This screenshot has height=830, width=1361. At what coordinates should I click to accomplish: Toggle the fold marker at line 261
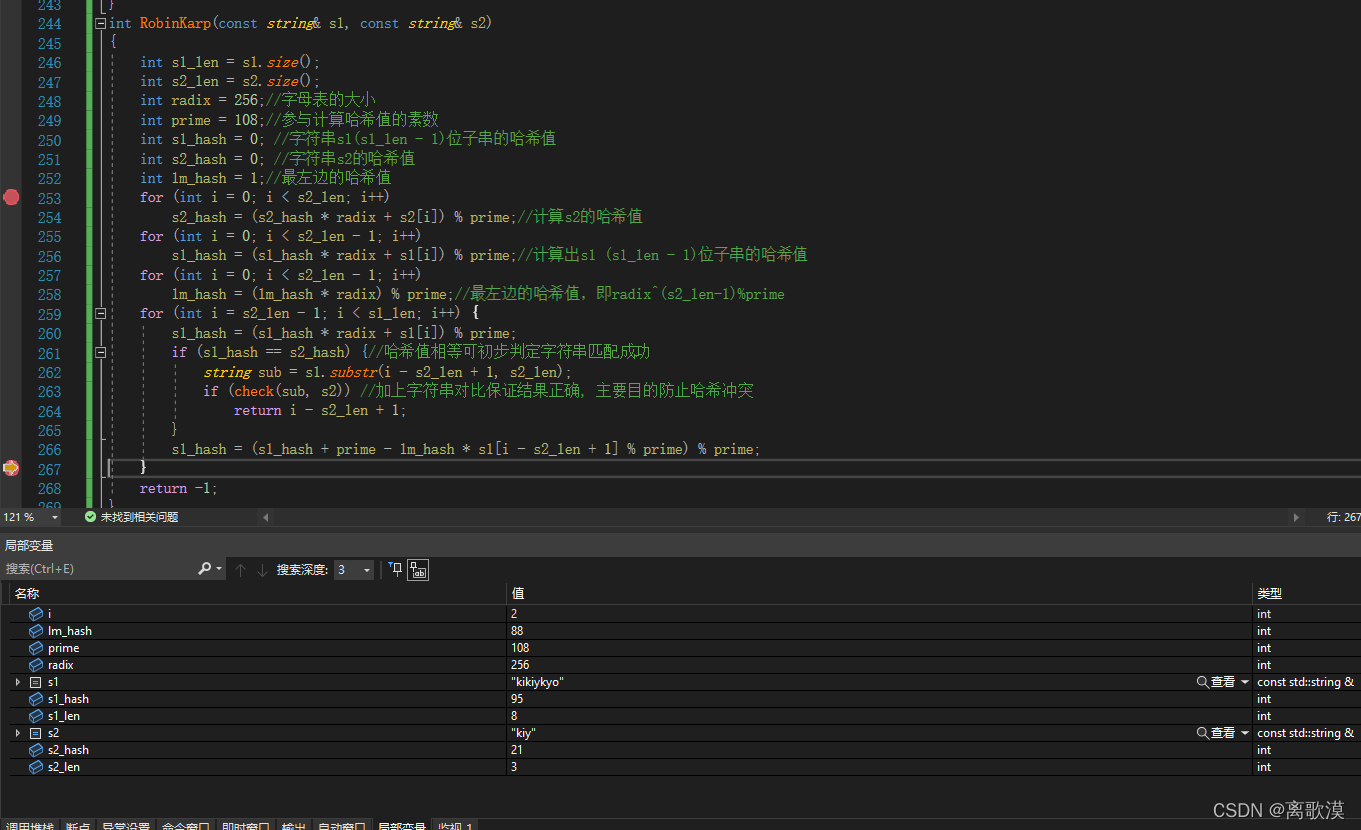tap(100, 352)
